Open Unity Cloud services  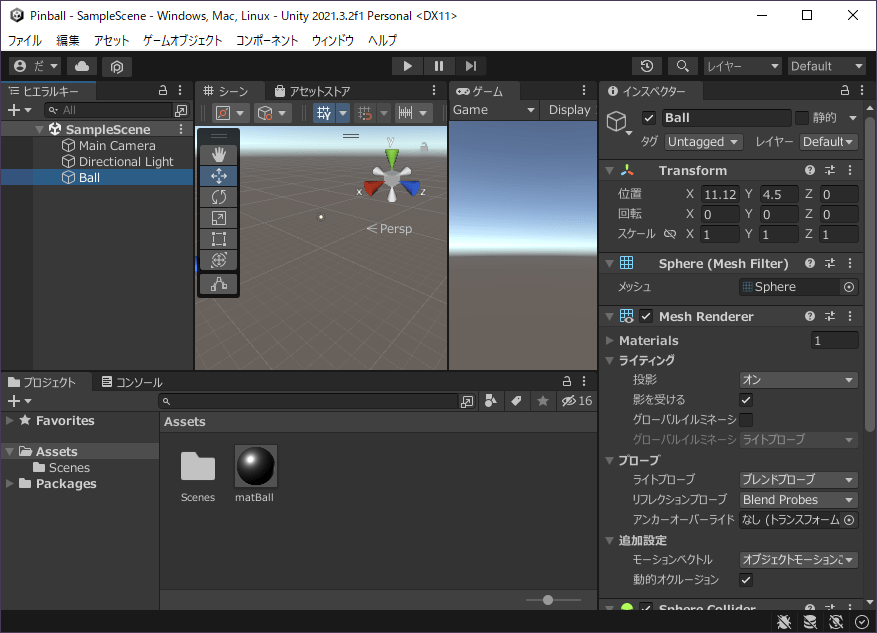coord(82,67)
